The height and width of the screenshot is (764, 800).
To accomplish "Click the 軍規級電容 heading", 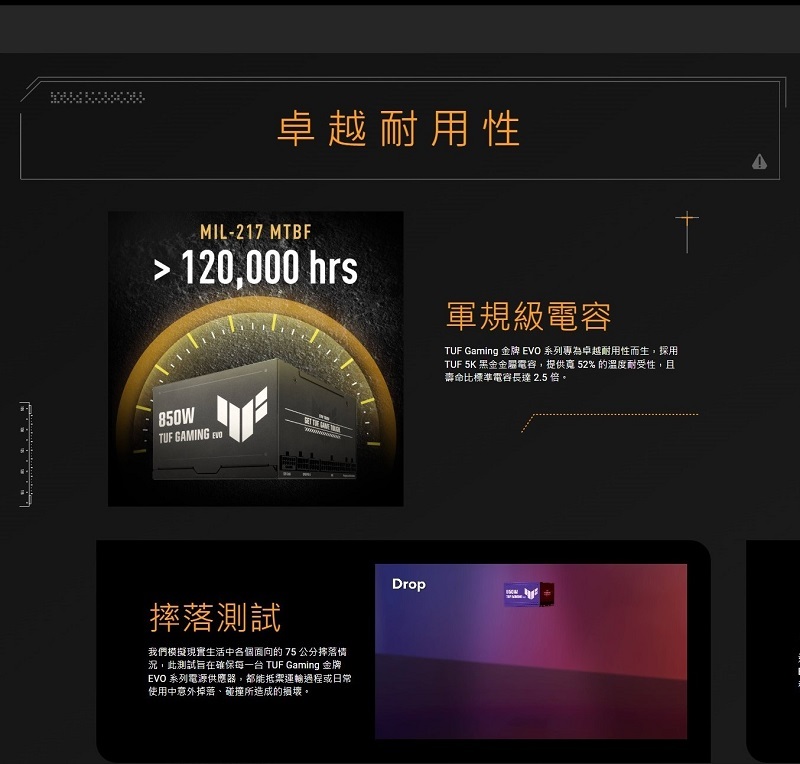I will click(x=527, y=317).
